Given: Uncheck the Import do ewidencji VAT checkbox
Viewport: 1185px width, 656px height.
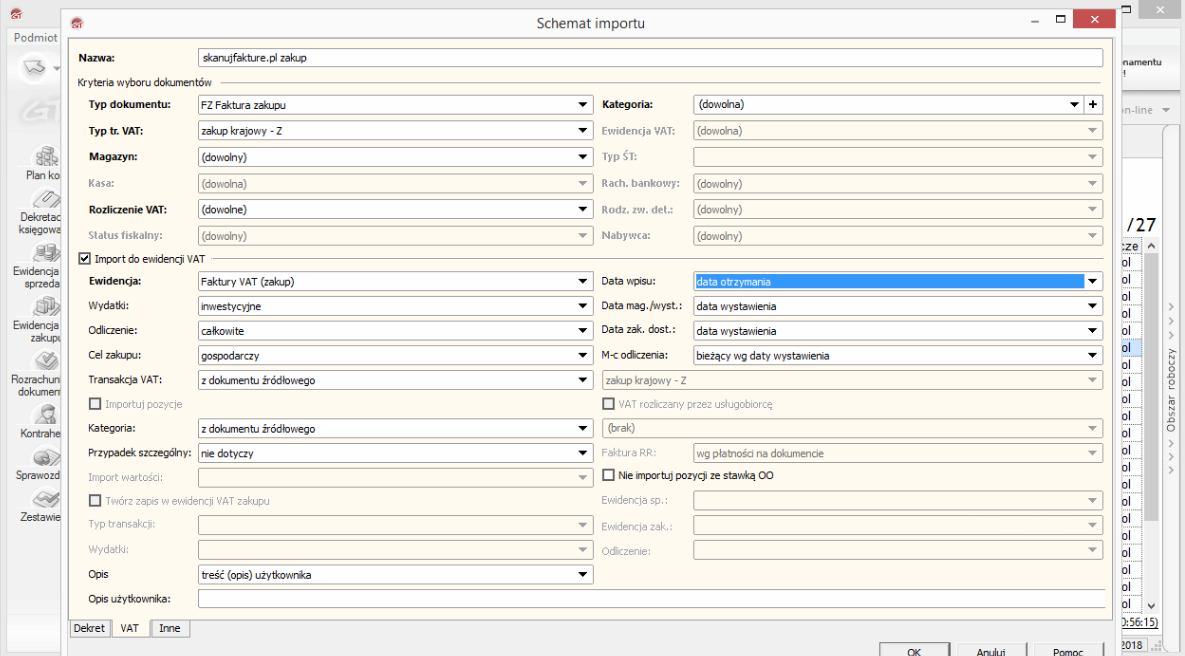Looking at the screenshot, I should click(84, 258).
